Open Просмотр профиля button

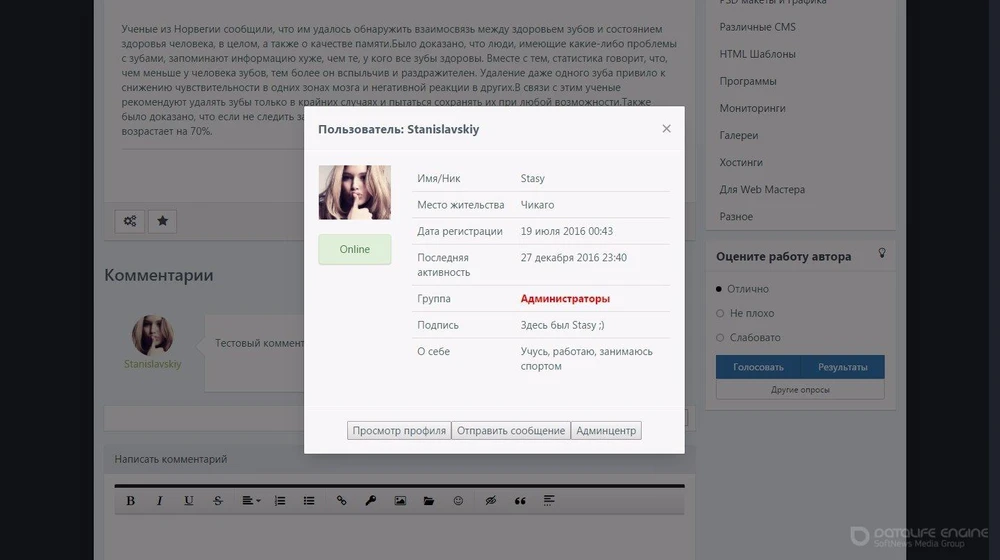tap(399, 431)
